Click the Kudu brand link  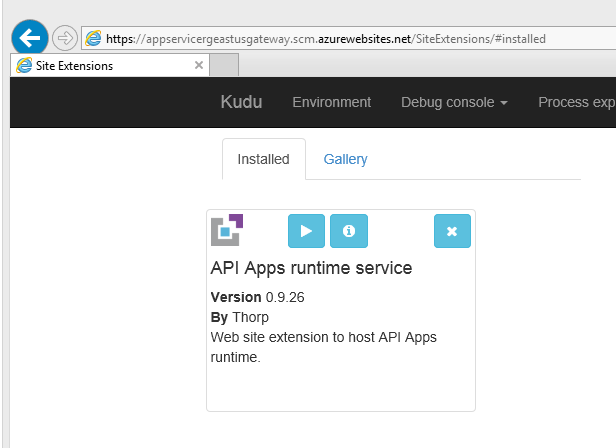241,102
